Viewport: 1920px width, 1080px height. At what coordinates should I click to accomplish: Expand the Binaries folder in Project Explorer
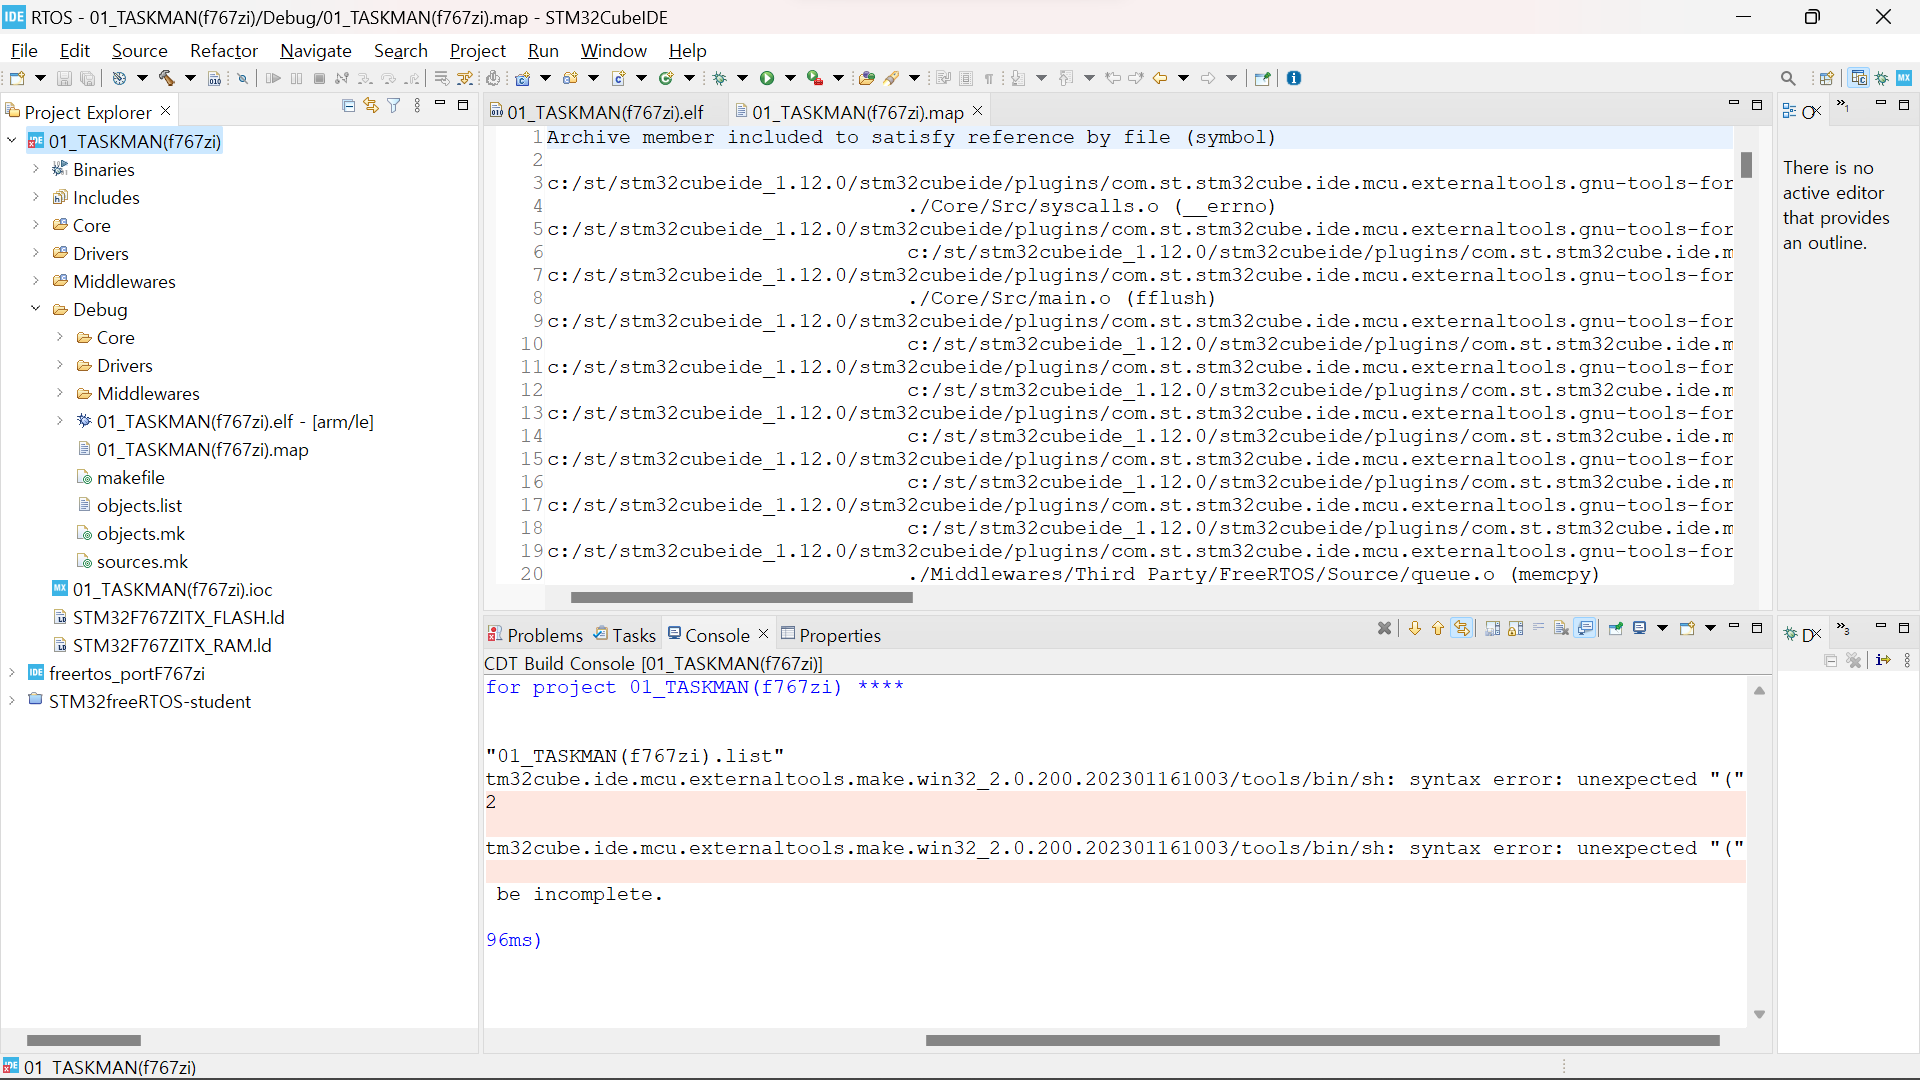coord(37,169)
